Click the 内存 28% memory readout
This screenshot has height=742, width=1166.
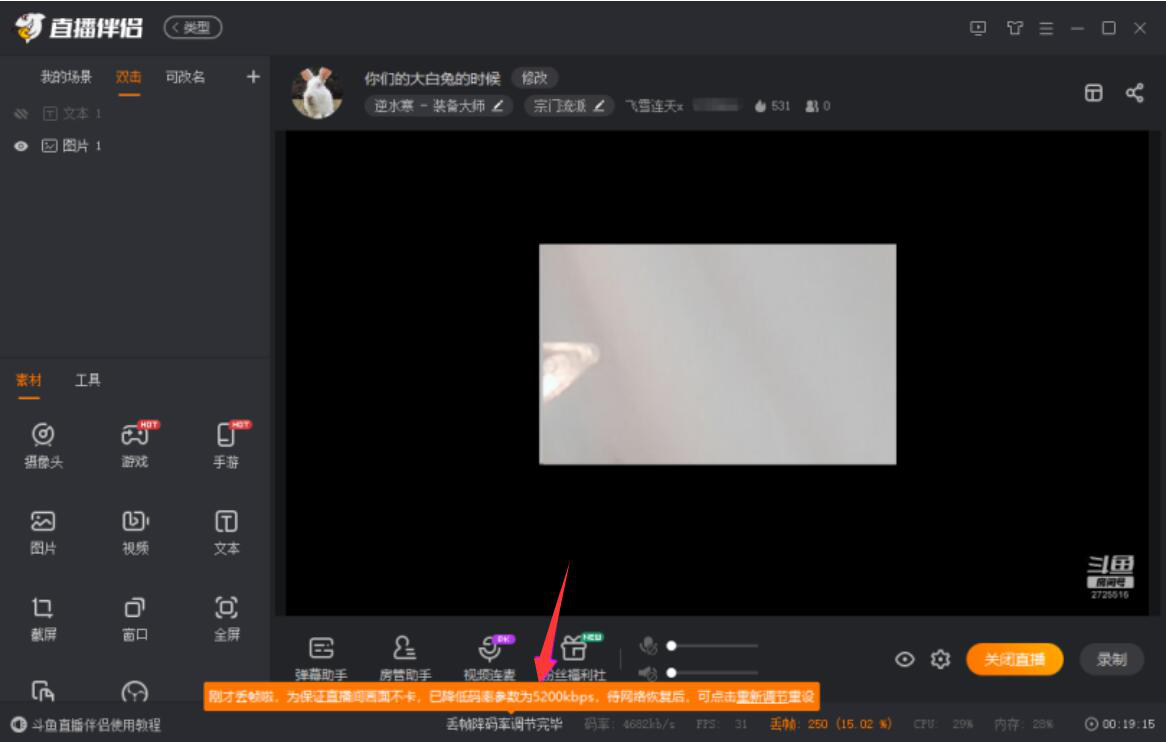(1024, 723)
